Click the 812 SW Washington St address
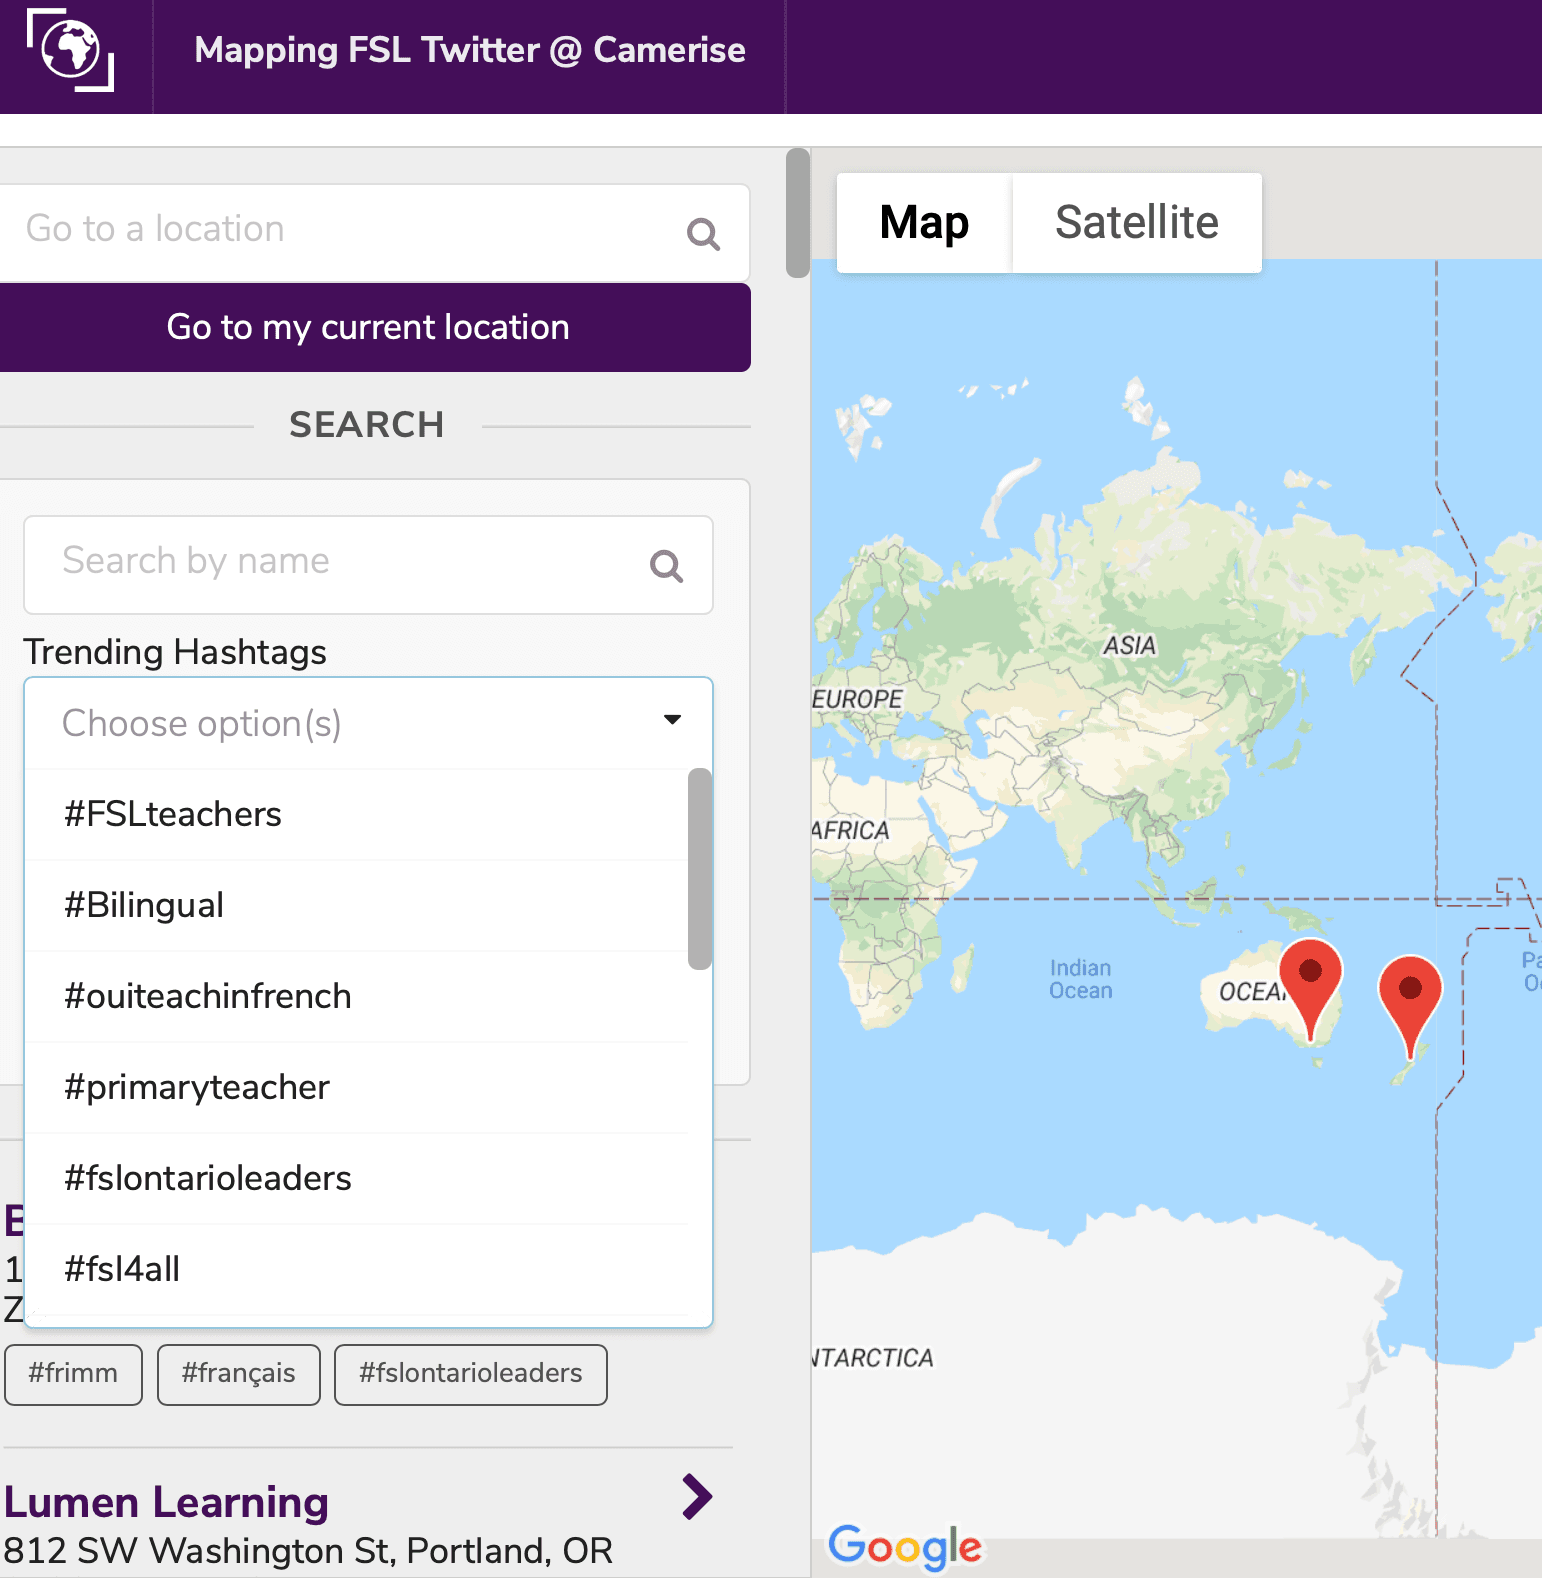 pyautogui.click(x=308, y=1551)
